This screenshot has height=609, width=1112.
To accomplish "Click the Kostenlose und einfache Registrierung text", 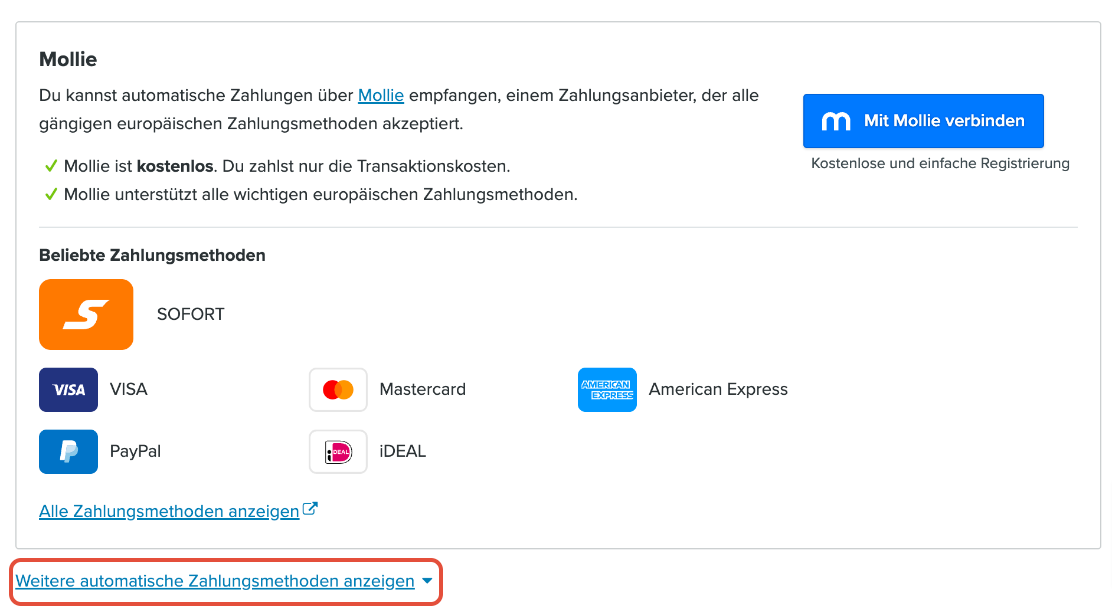I will [940, 164].
